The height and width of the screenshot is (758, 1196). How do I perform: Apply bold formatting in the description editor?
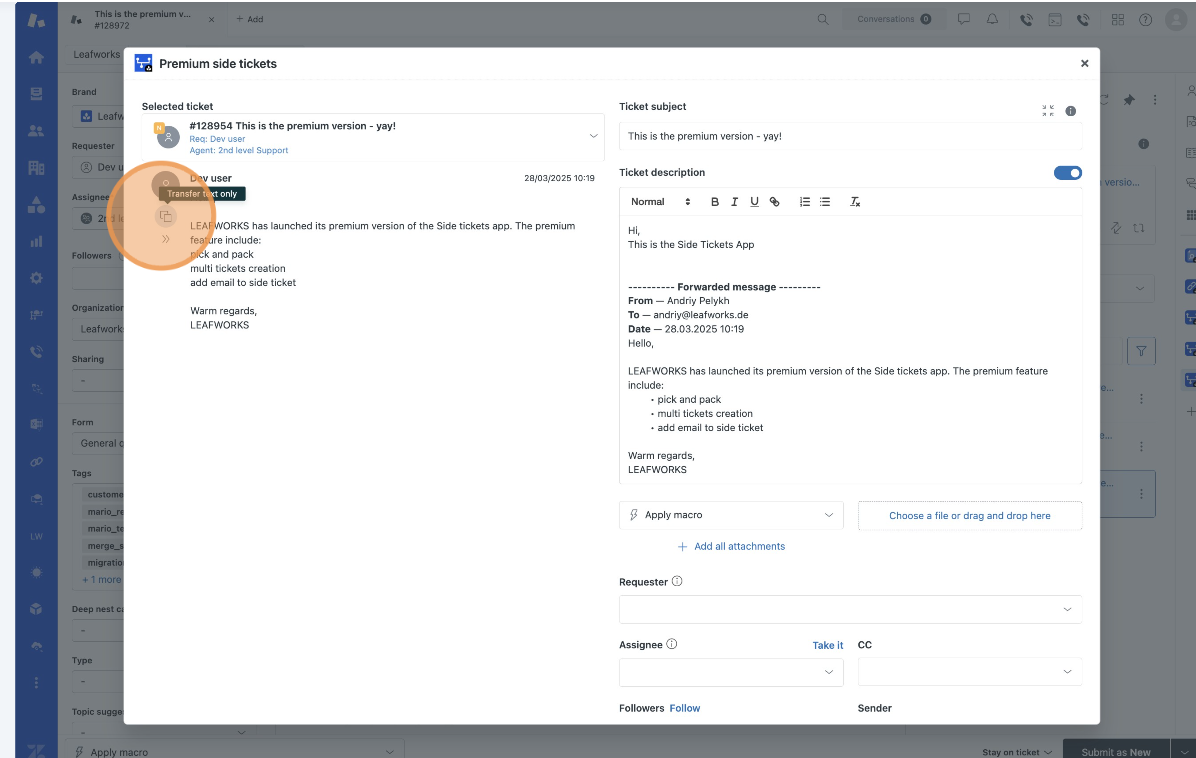click(715, 202)
